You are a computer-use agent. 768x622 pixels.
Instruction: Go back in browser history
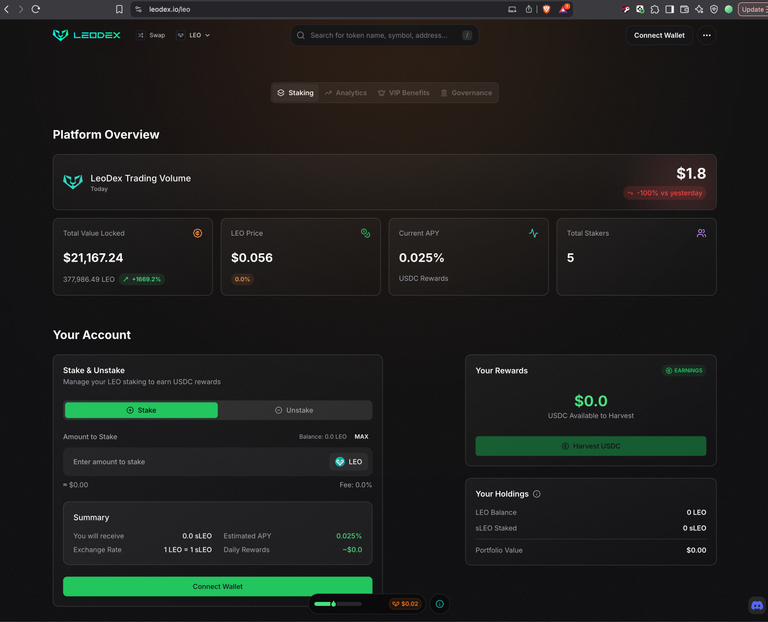click(x=7, y=9)
